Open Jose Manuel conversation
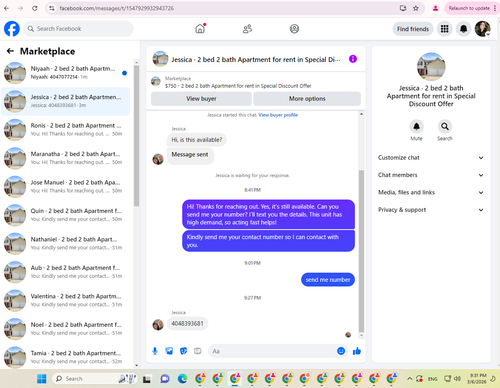500x388 pixels. click(66, 187)
